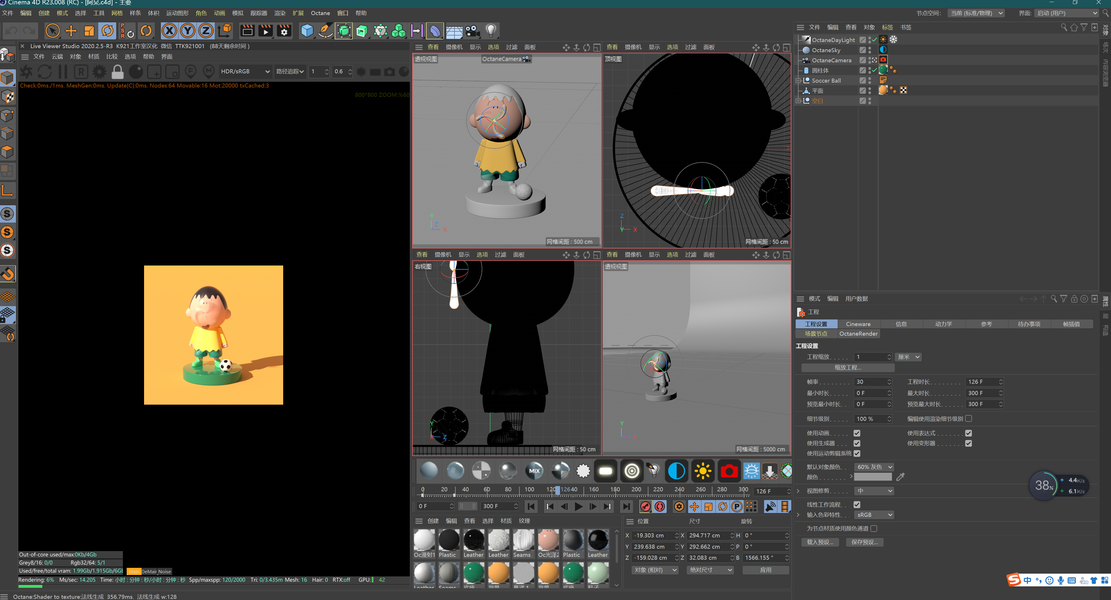The image size is (1111, 600).
Task: Click load preset button
Action: (x=820, y=542)
